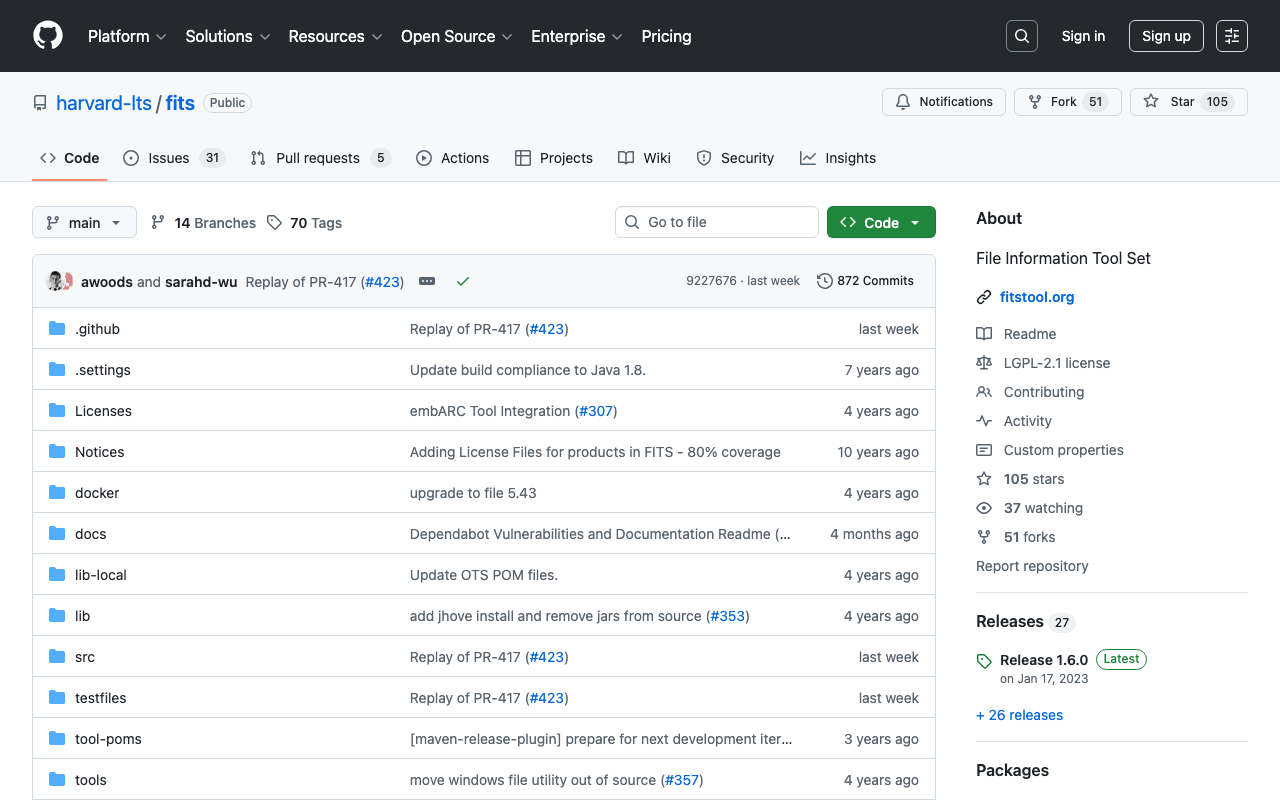Open the + 26 releases link
Screen dimensions: 1280x800
pyautogui.click(x=1019, y=714)
